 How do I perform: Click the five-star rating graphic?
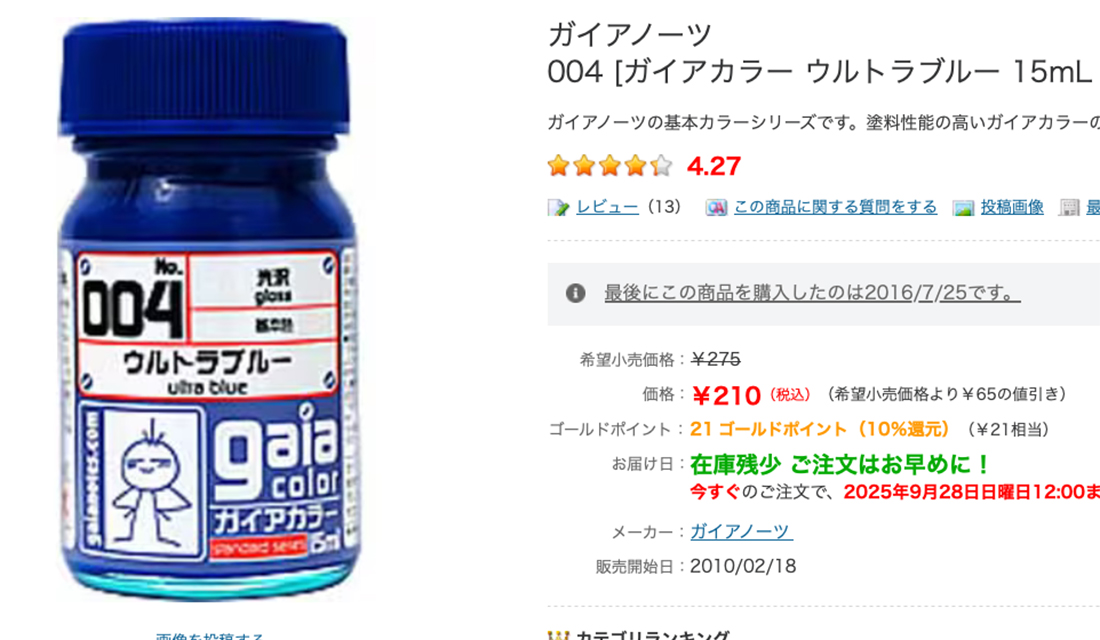click(x=610, y=166)
